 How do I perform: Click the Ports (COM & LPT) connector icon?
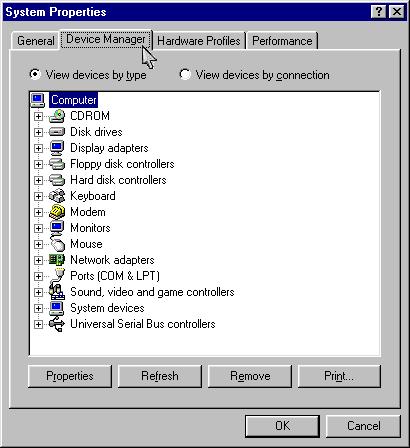pos(57,275)
